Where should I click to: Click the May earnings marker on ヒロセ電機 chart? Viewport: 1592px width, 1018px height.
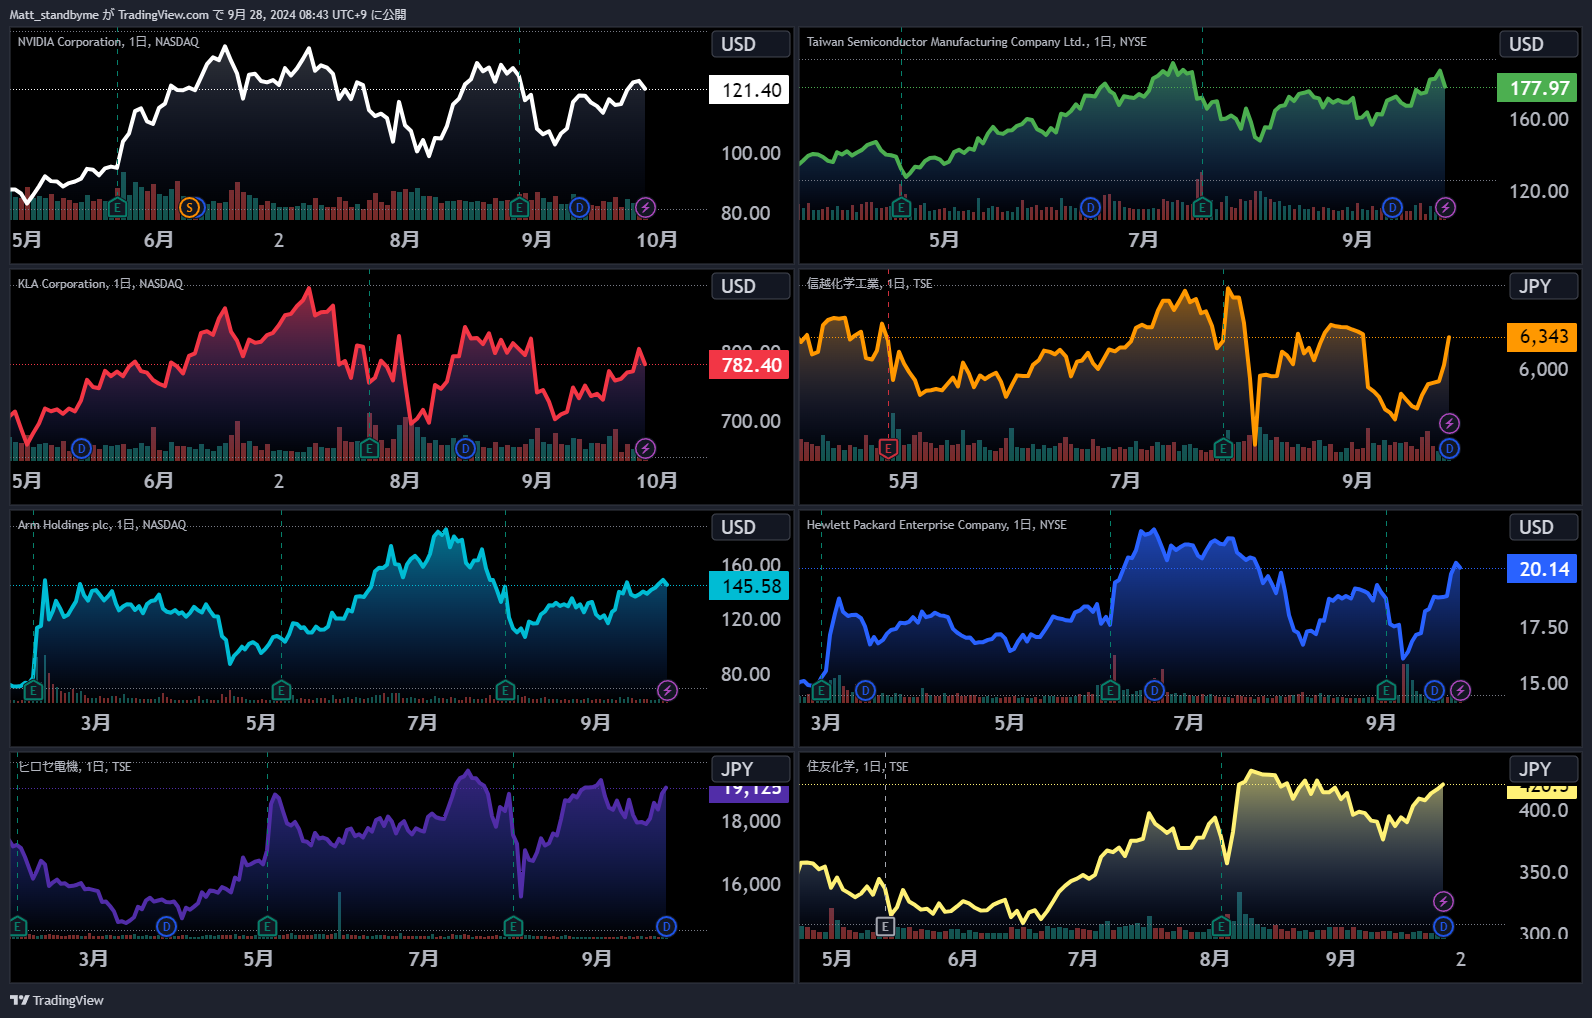(x=267, y=927)
